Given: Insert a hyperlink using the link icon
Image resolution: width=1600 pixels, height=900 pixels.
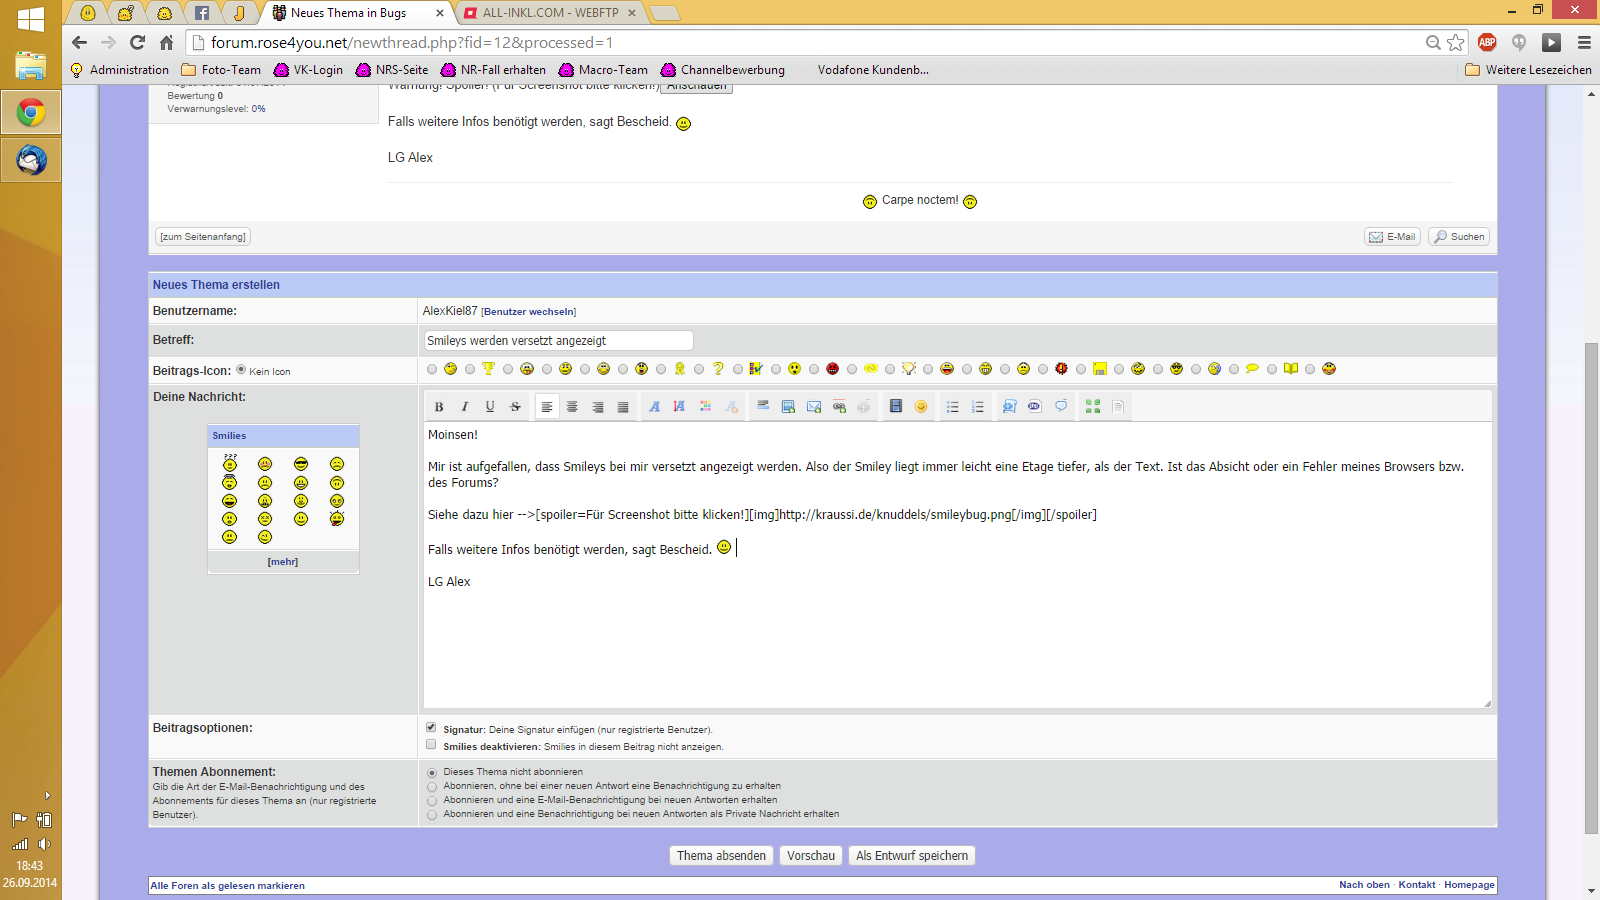Looking at the screenshot, I should (838, 406).
